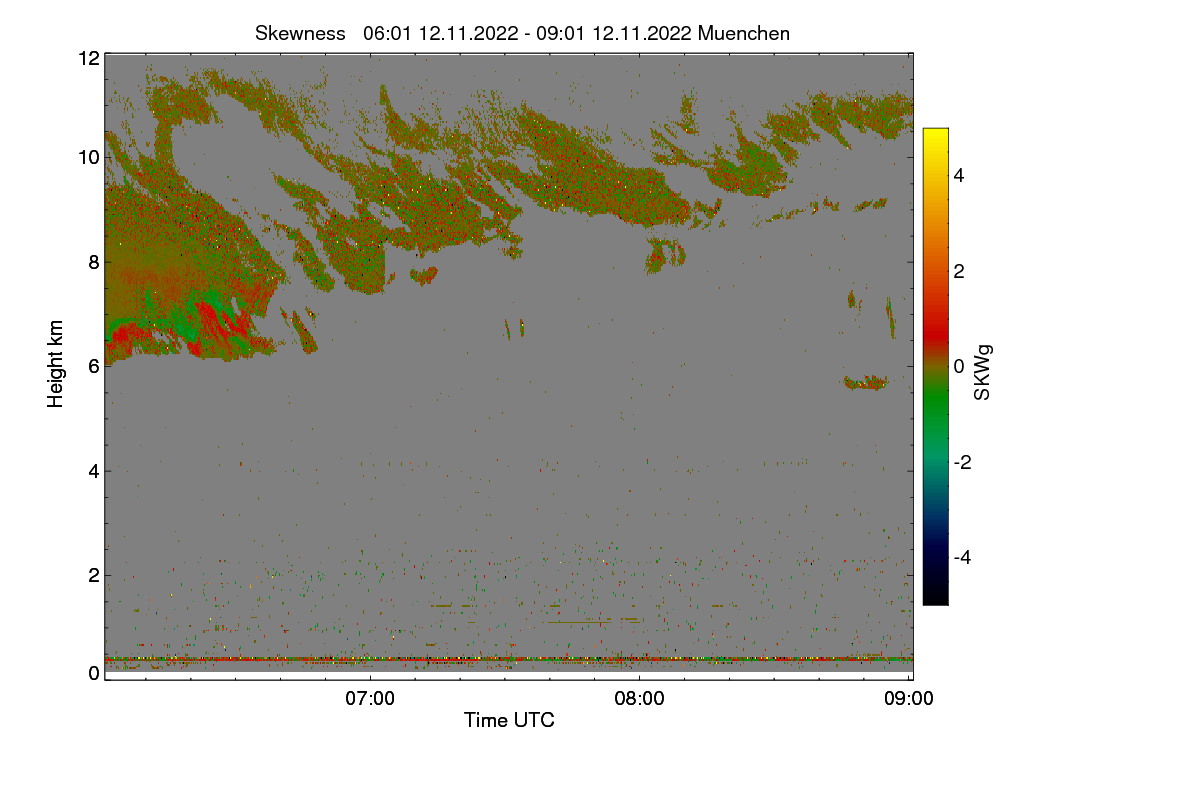Click the '08:00' time tick label
Image resolution: width=1200 pixels, height=800 pixels.
click(639, 698)
